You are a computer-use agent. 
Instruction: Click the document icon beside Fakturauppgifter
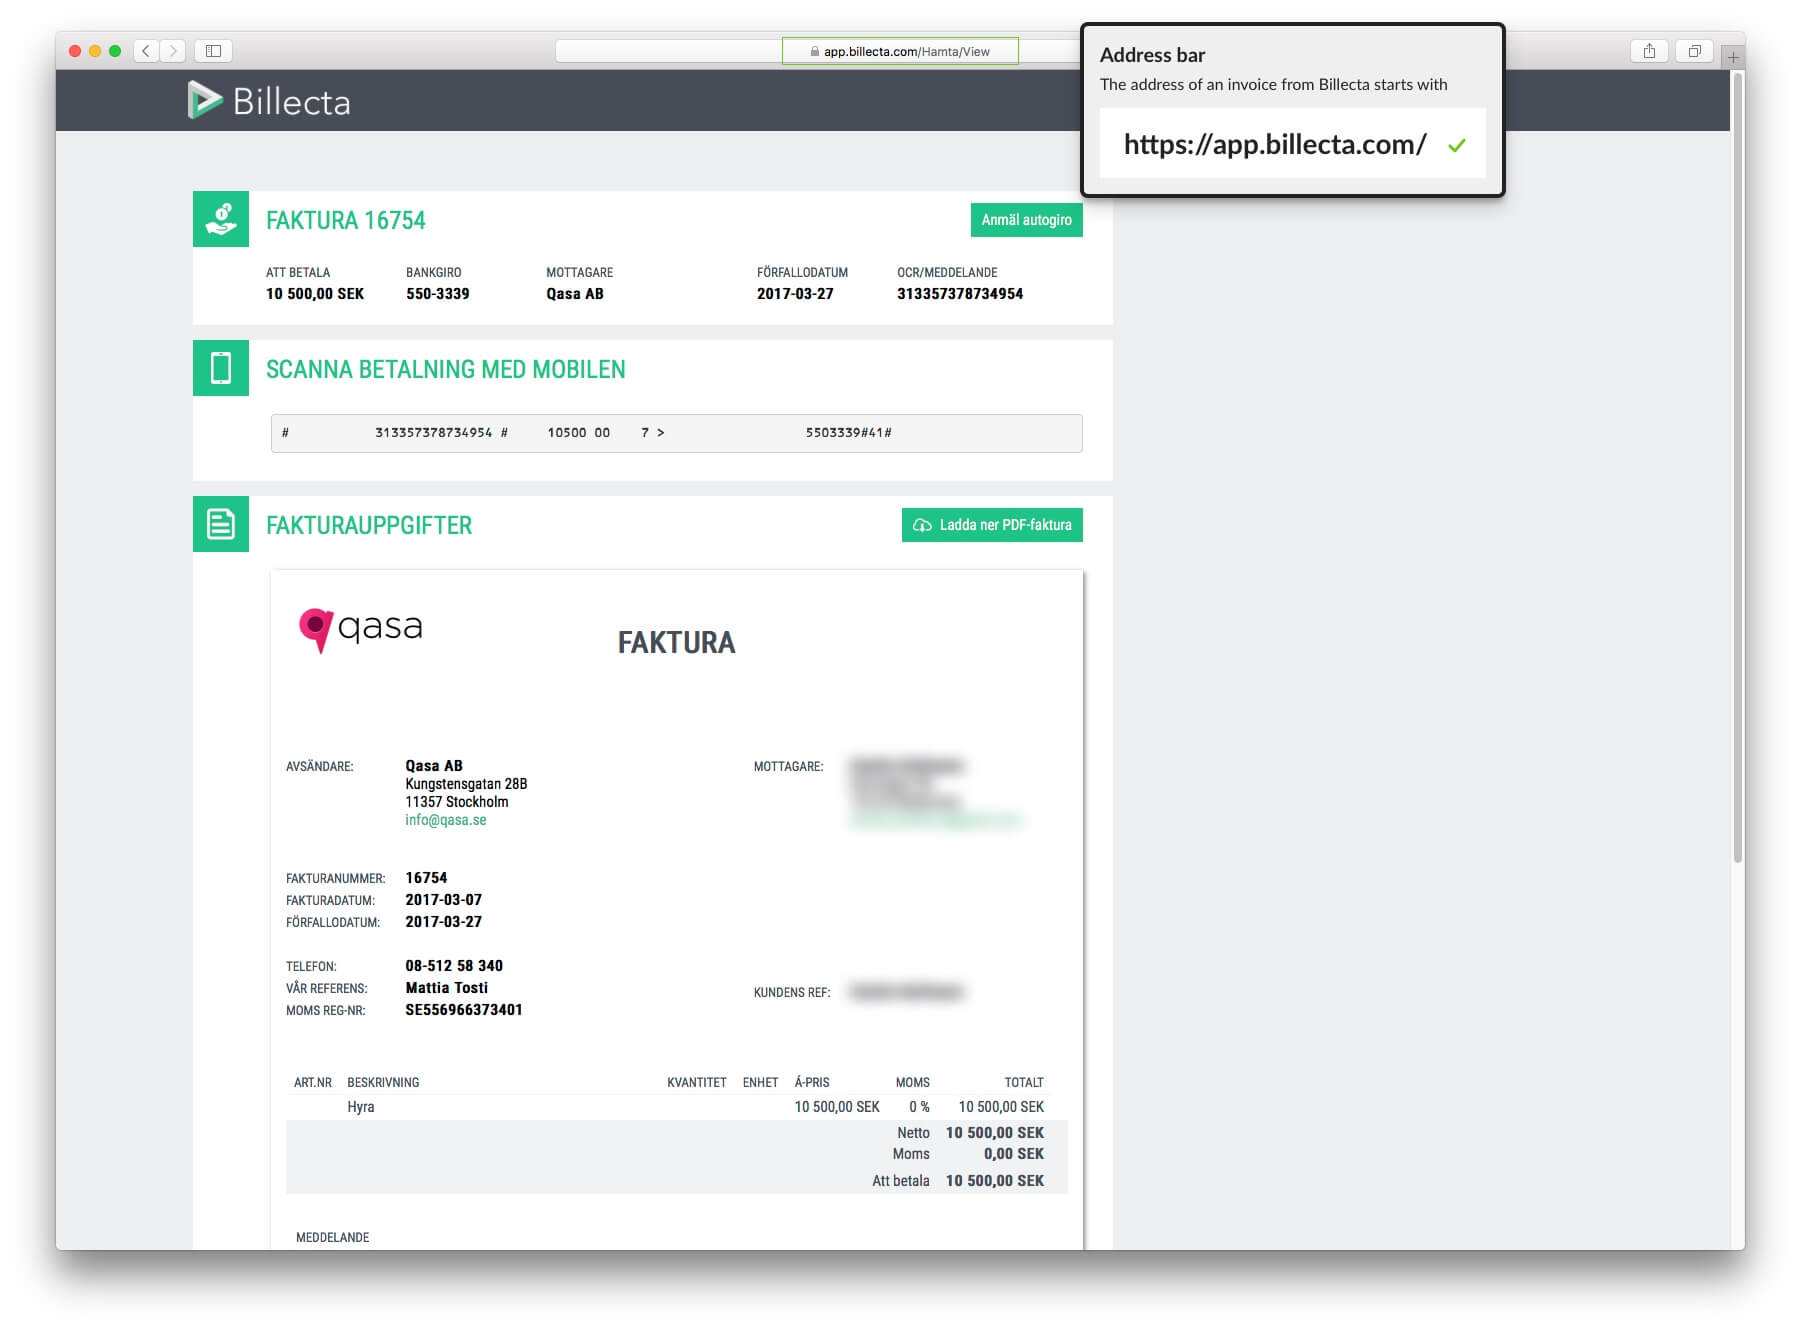pyautogui.click(x=221, y=524)
